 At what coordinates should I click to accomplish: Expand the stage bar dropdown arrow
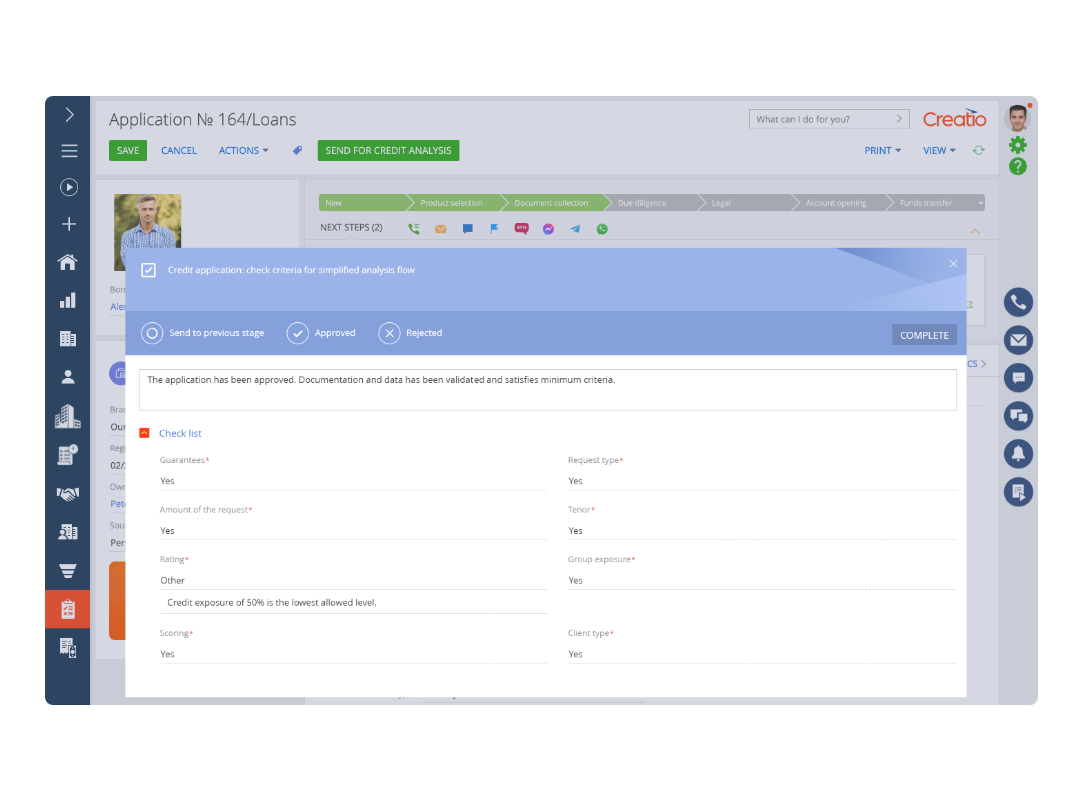(980, 203)
